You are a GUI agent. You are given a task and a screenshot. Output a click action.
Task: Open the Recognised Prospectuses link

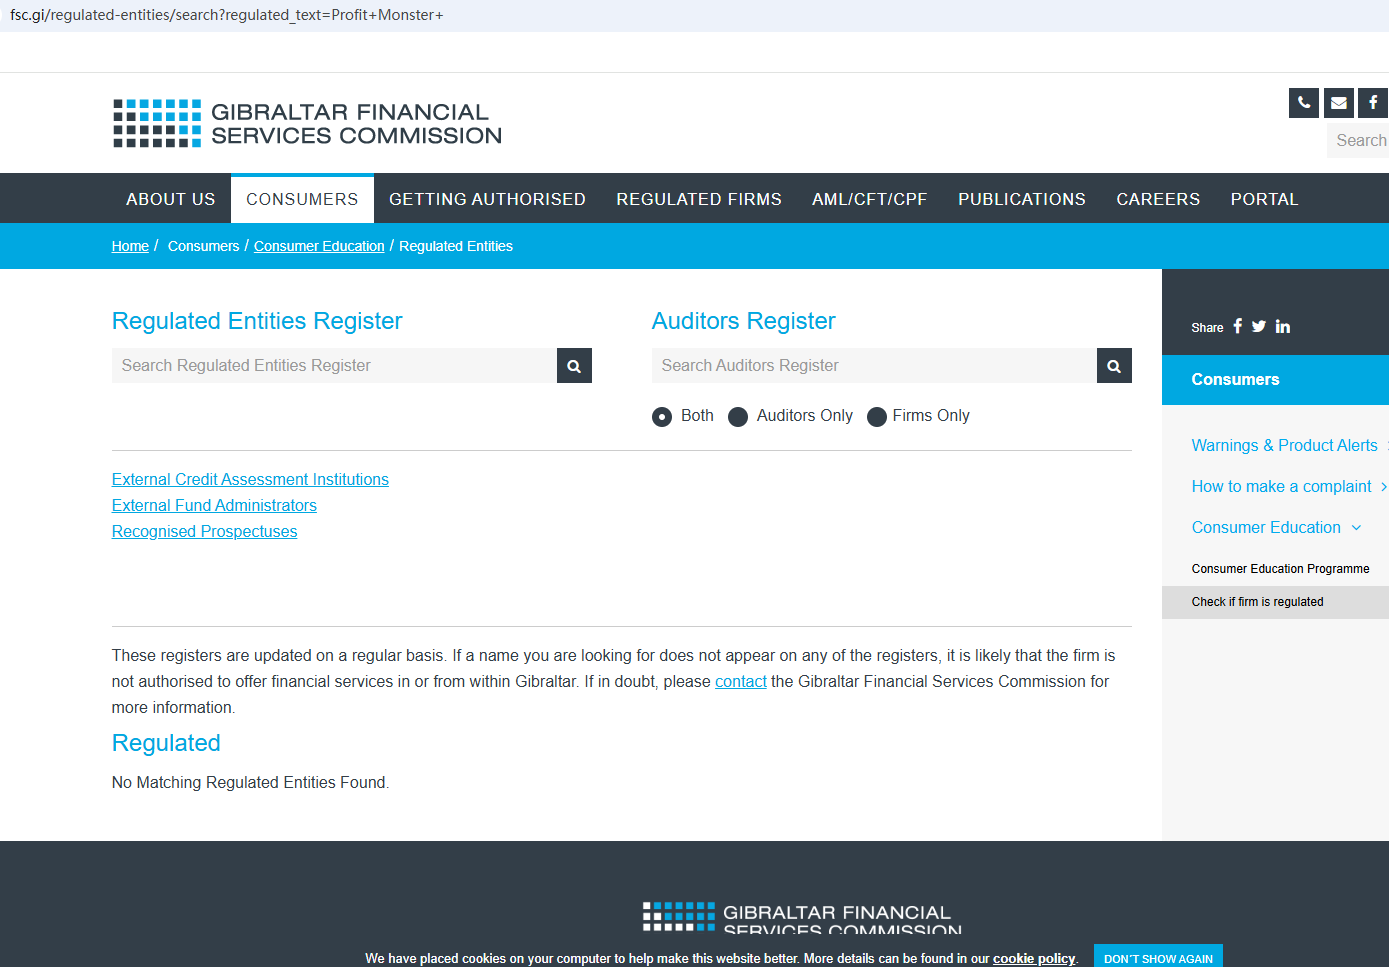(x=205, y=532)
